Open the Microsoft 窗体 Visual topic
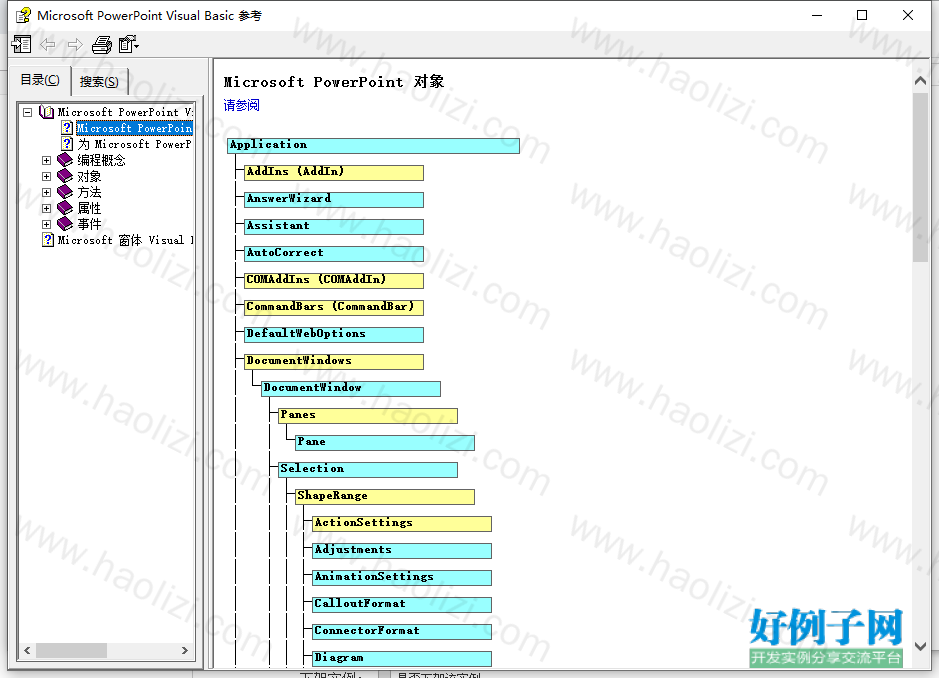The width and height of the screenshot is (939, 678). 125,240
